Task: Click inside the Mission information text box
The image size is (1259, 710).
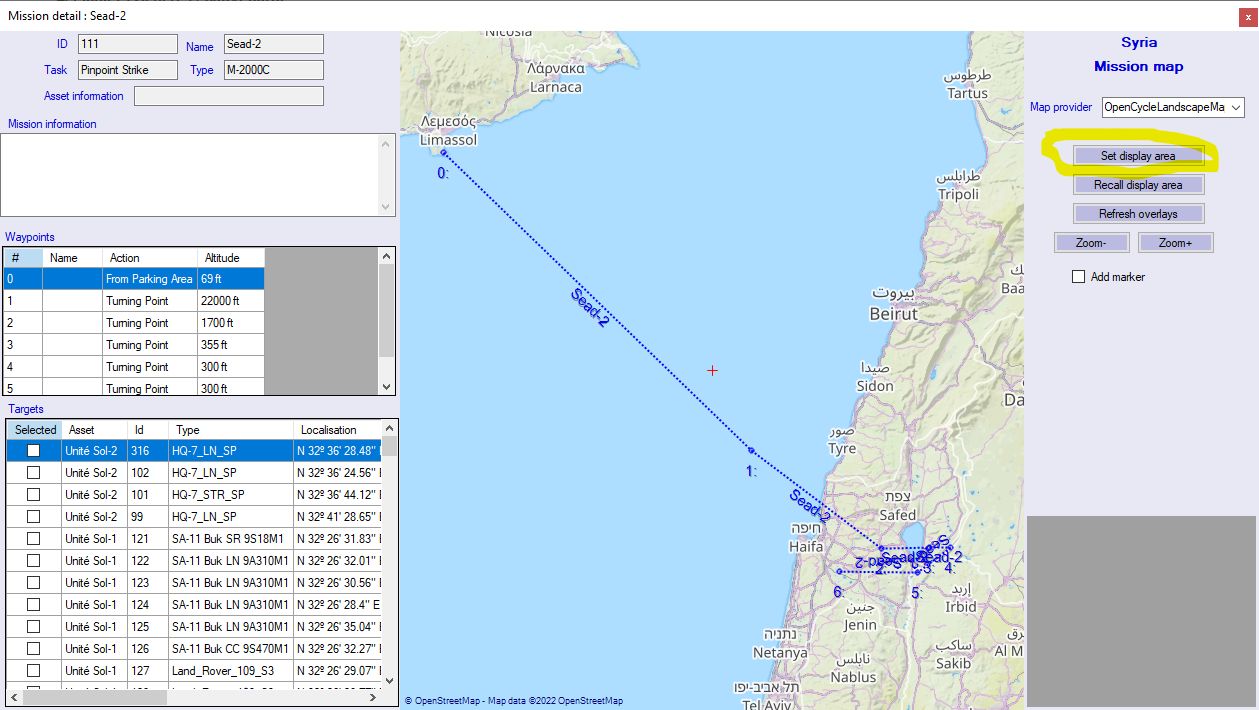Action: (x=190, y=174)
